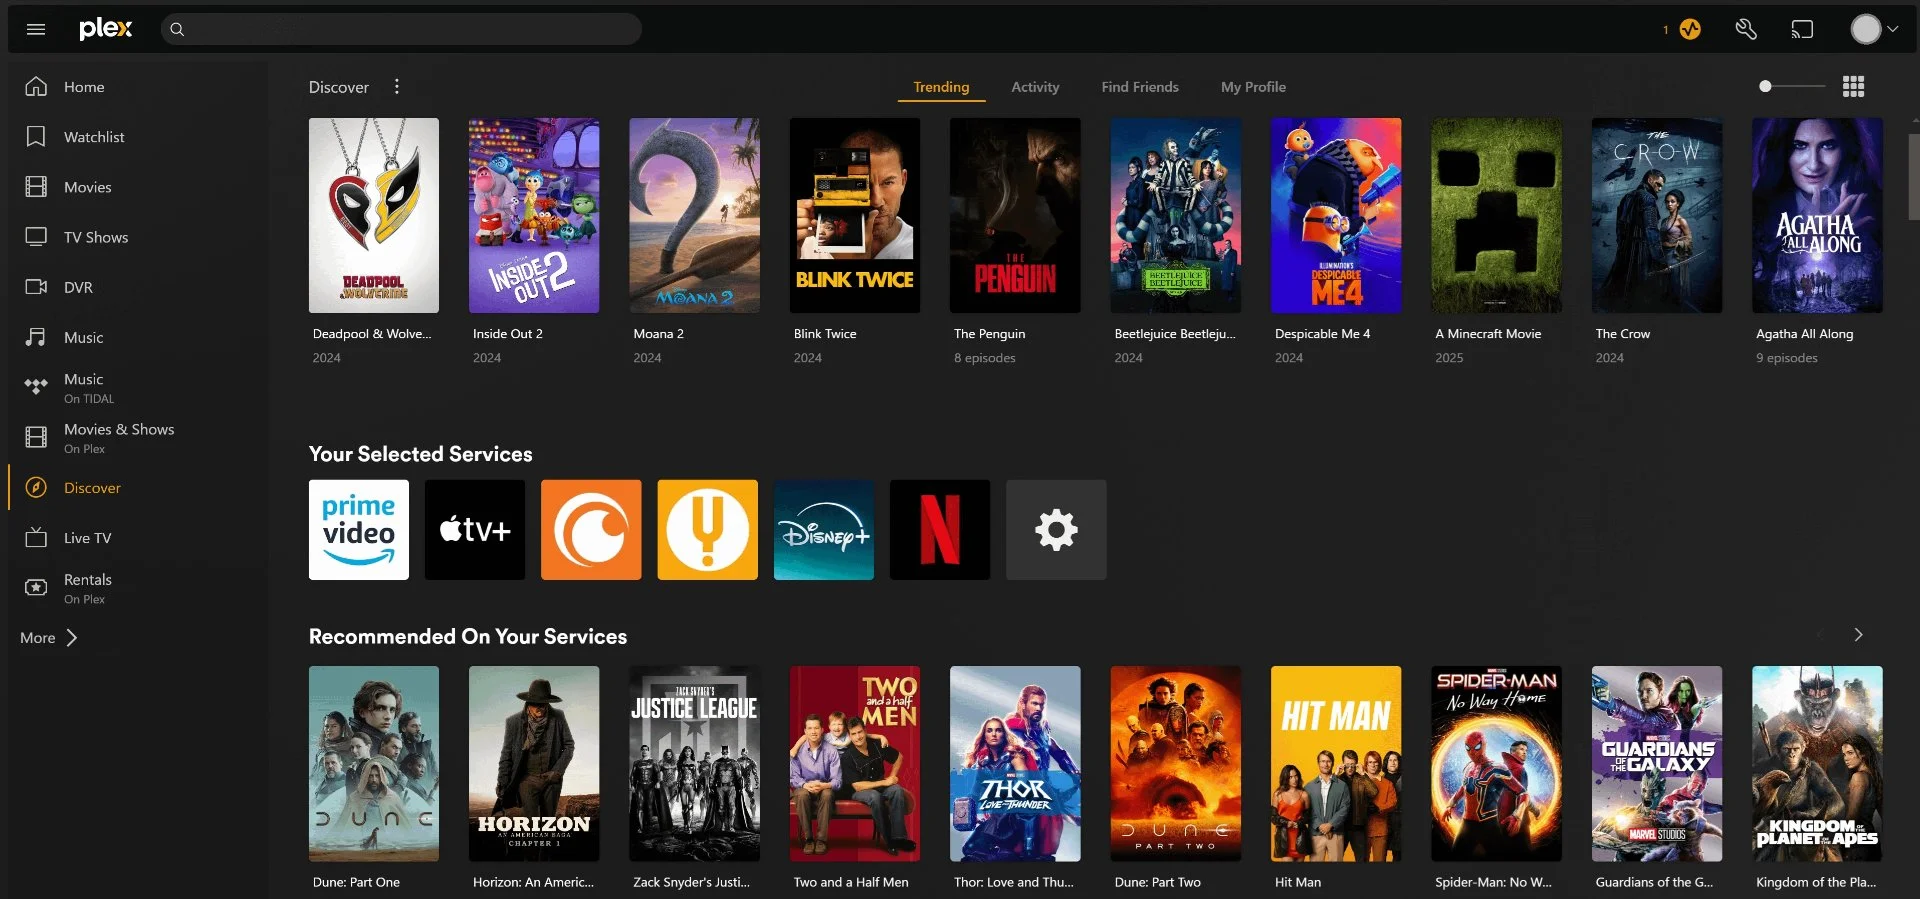Open the Guardians of the Galaxy poster
This screenshot has width=1920, height=899.
(1657, 764)
